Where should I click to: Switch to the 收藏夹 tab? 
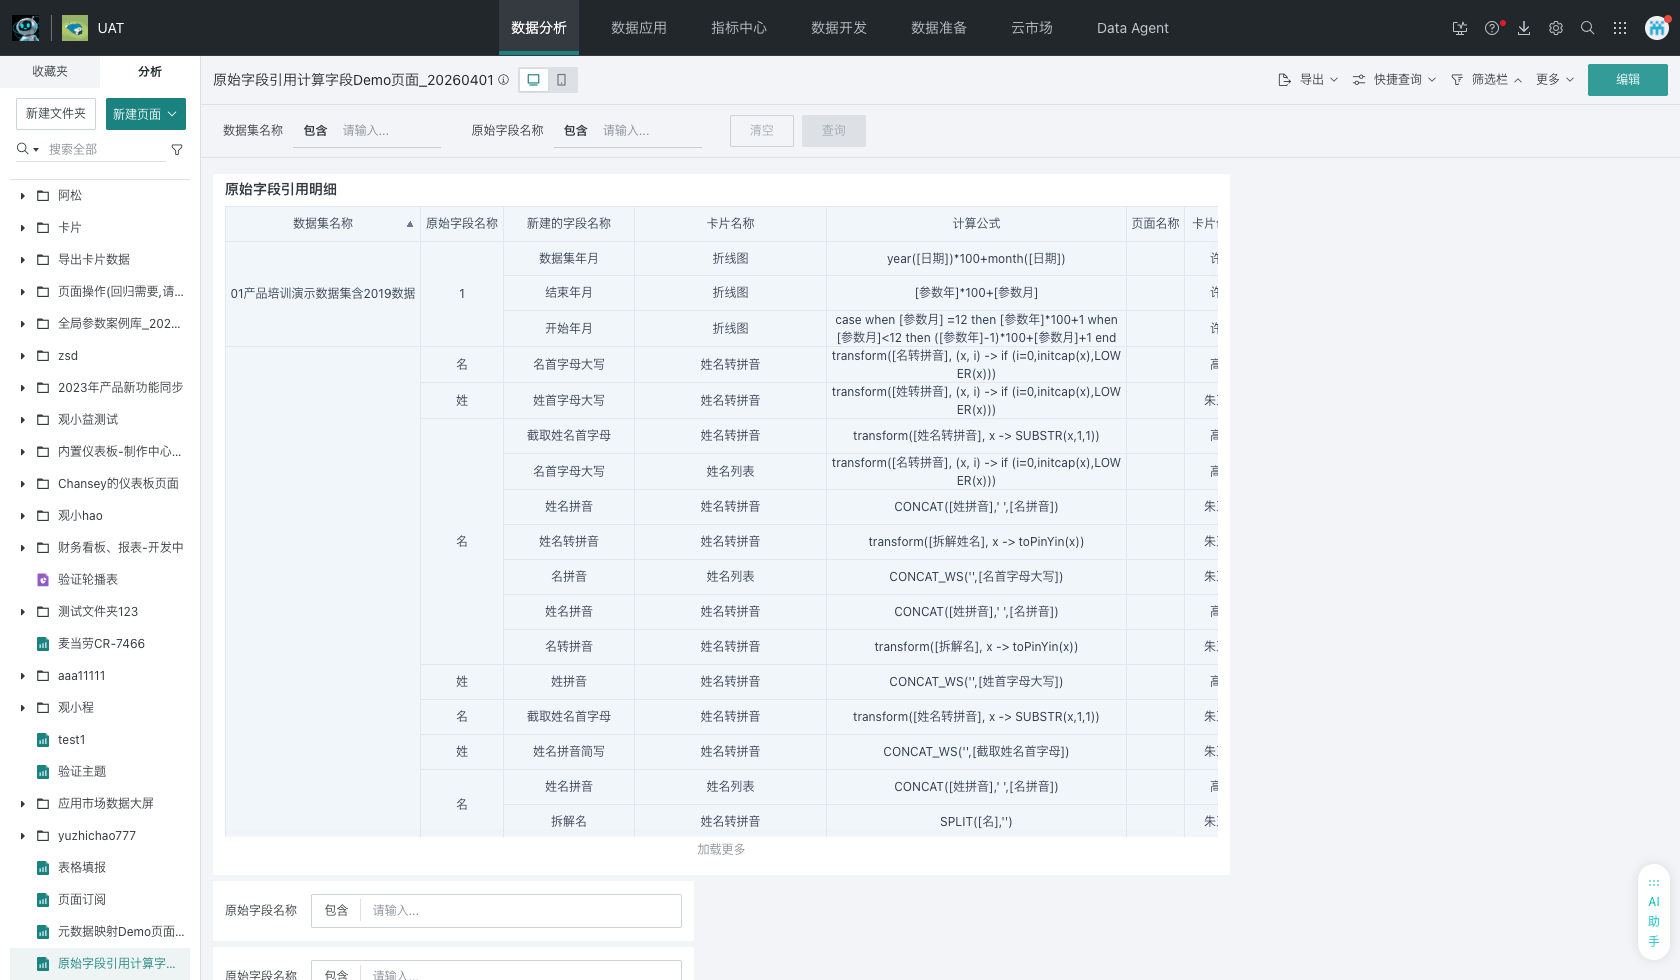point(50,72)
